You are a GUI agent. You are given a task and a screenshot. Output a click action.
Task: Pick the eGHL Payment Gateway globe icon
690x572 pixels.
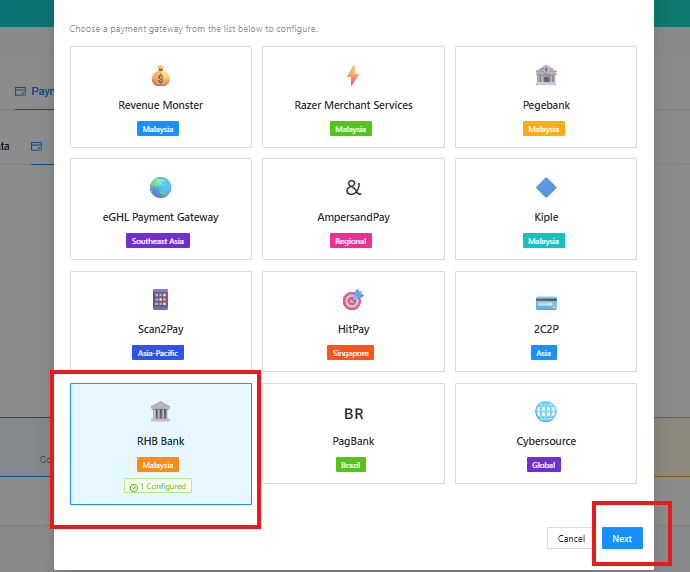(x=161, y=187)
